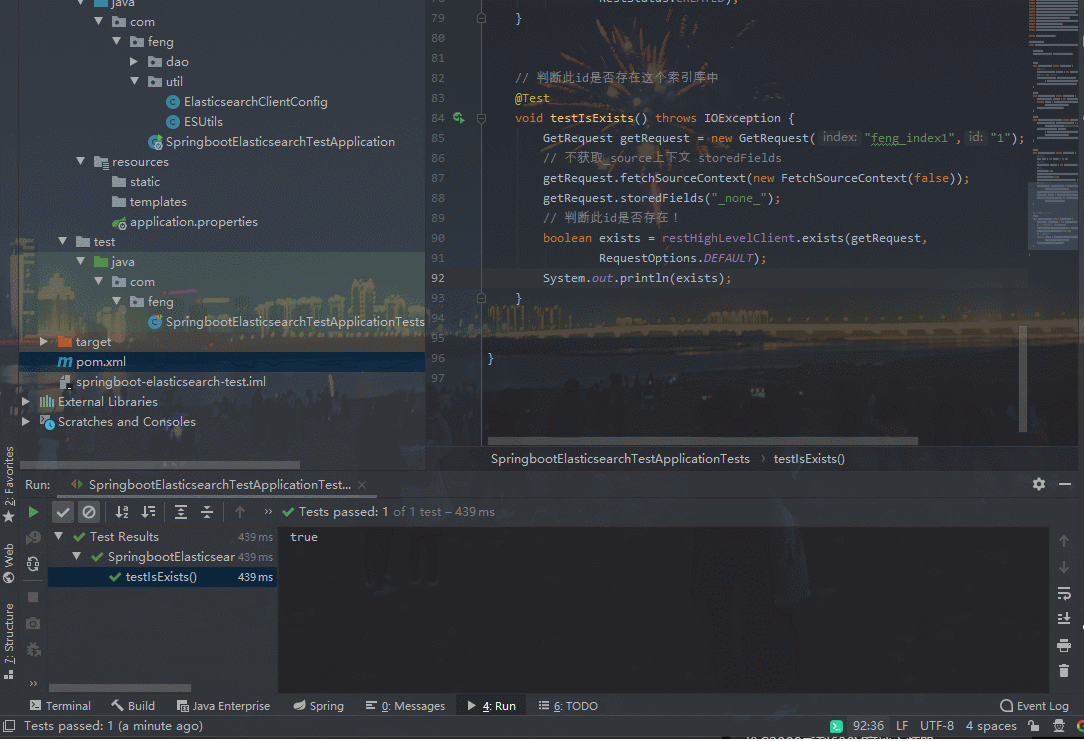The width and height of the screenshot is (1084, 741).
Task: Open the Messages tool window
Action: tap(405, 706)
